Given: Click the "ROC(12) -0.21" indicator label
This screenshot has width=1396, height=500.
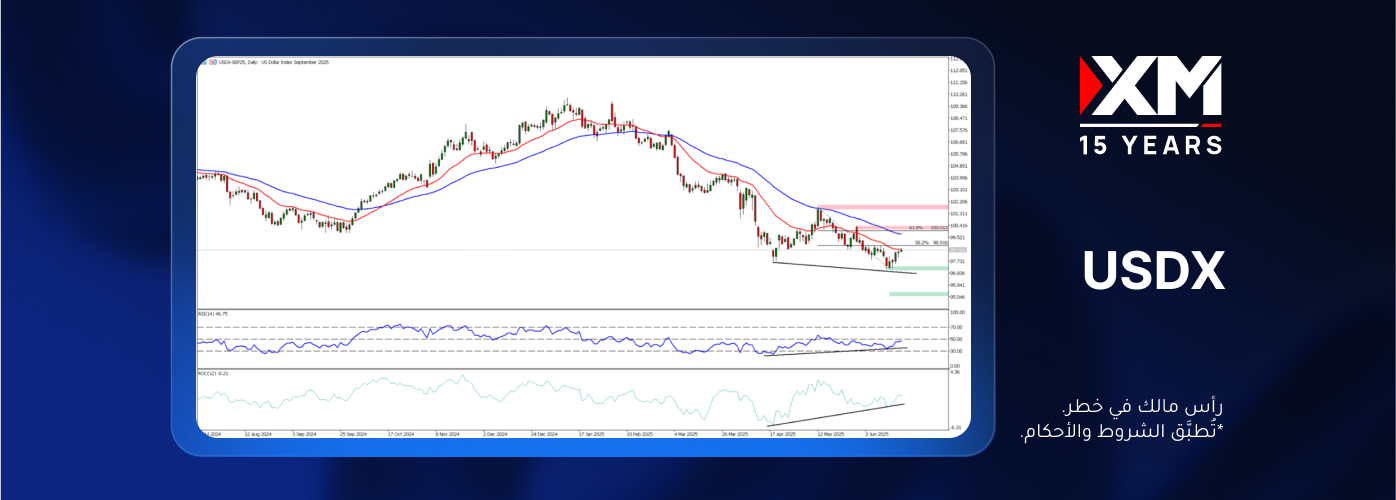Looking at the screenshot, I should click(213, 373).
